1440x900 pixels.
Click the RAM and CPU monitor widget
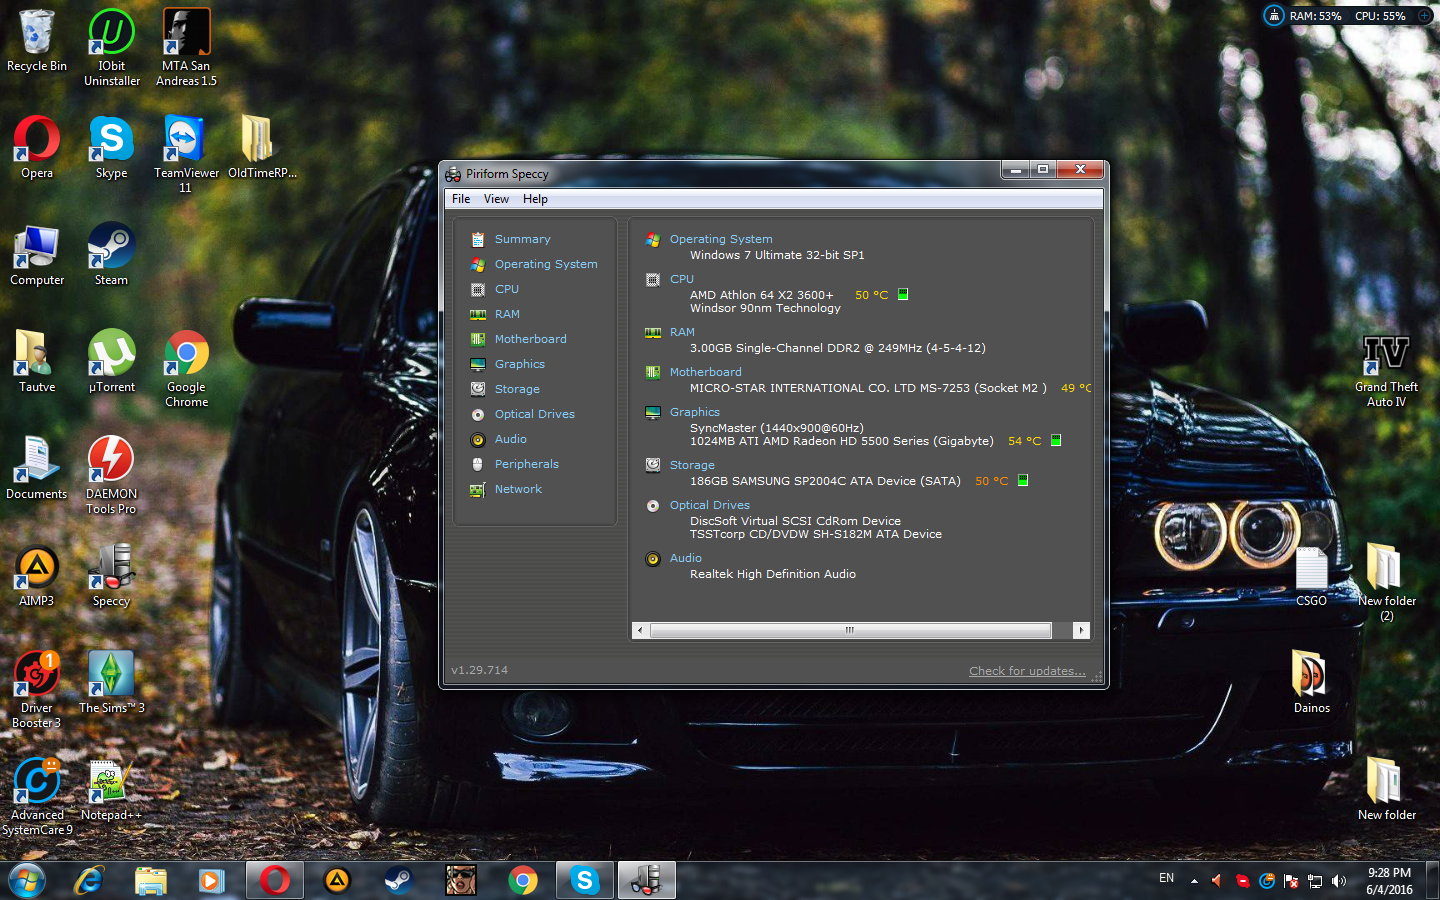(x=1347, y=15)
